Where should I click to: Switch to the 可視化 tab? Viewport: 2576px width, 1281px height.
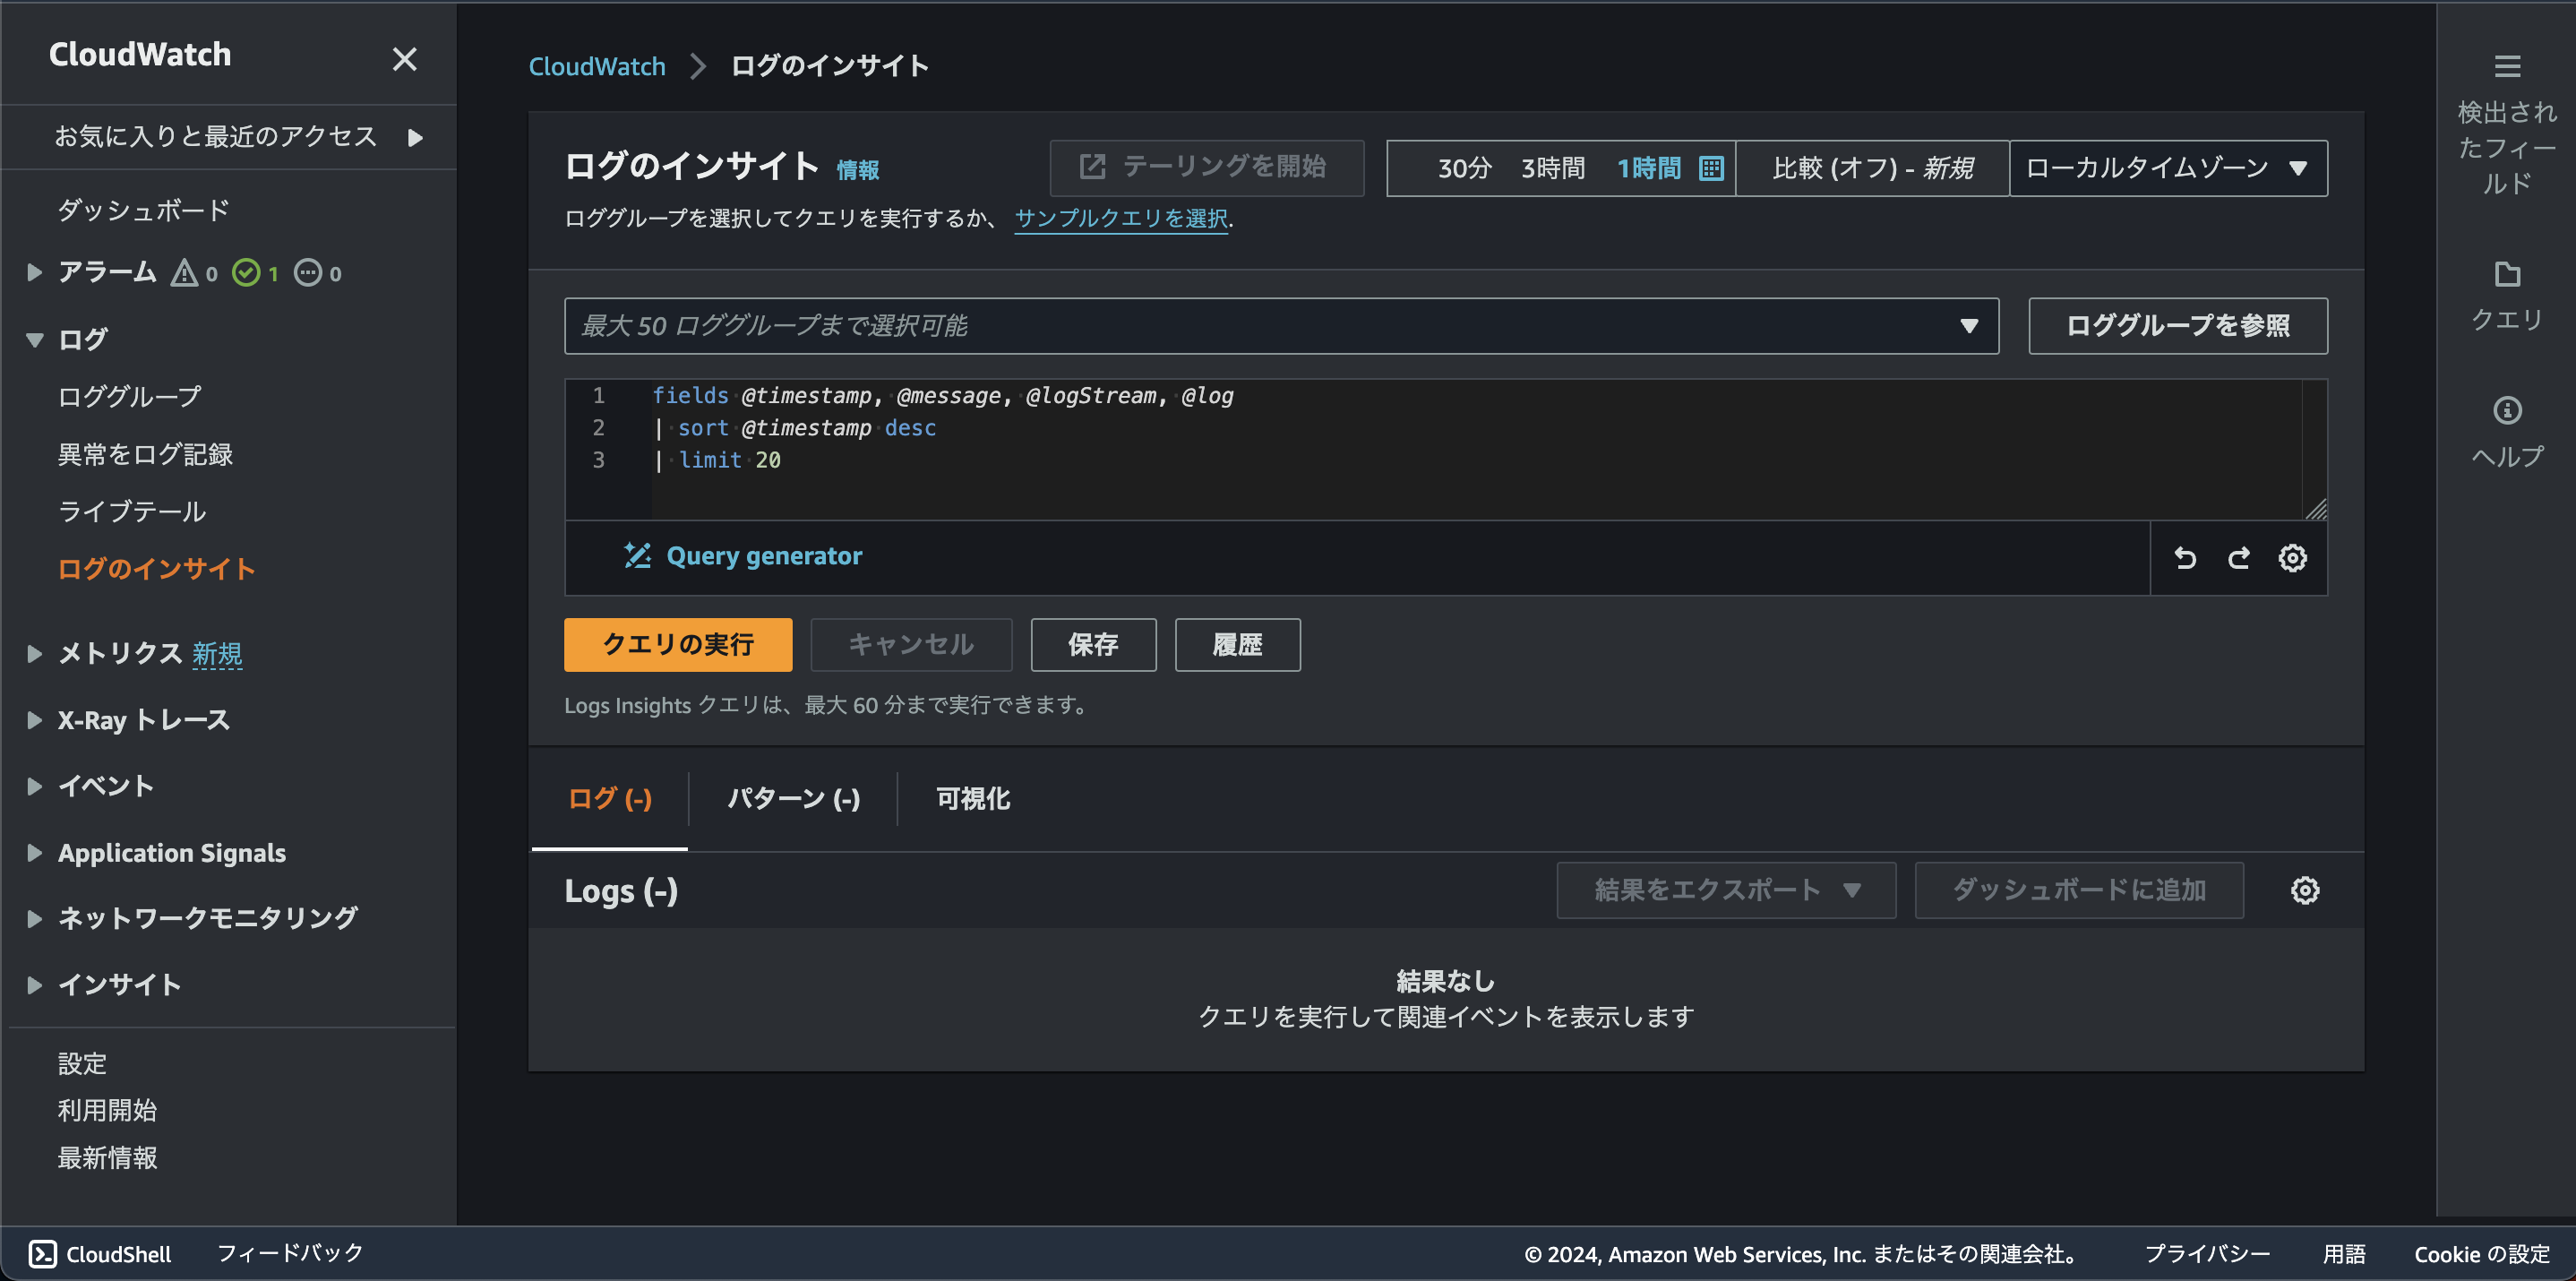[972, 799]
